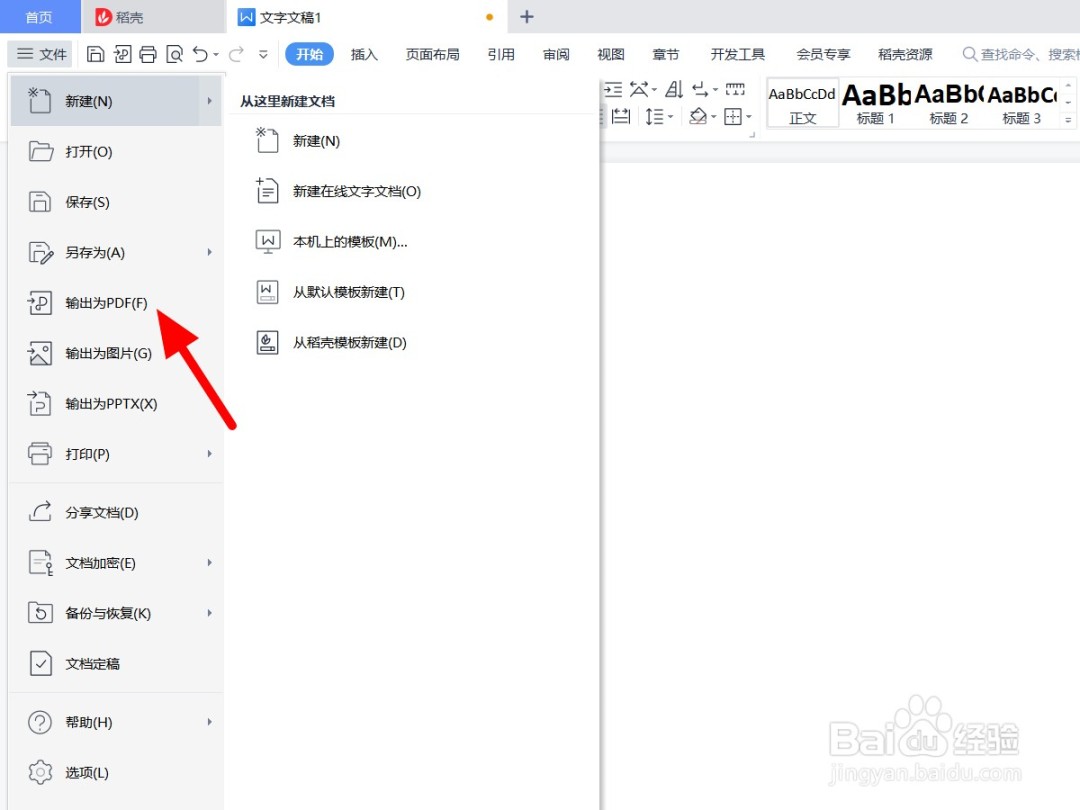1080x810 pixels.
Task: Switch to the 插入 ribbon tab
Action: coord(364,54)
